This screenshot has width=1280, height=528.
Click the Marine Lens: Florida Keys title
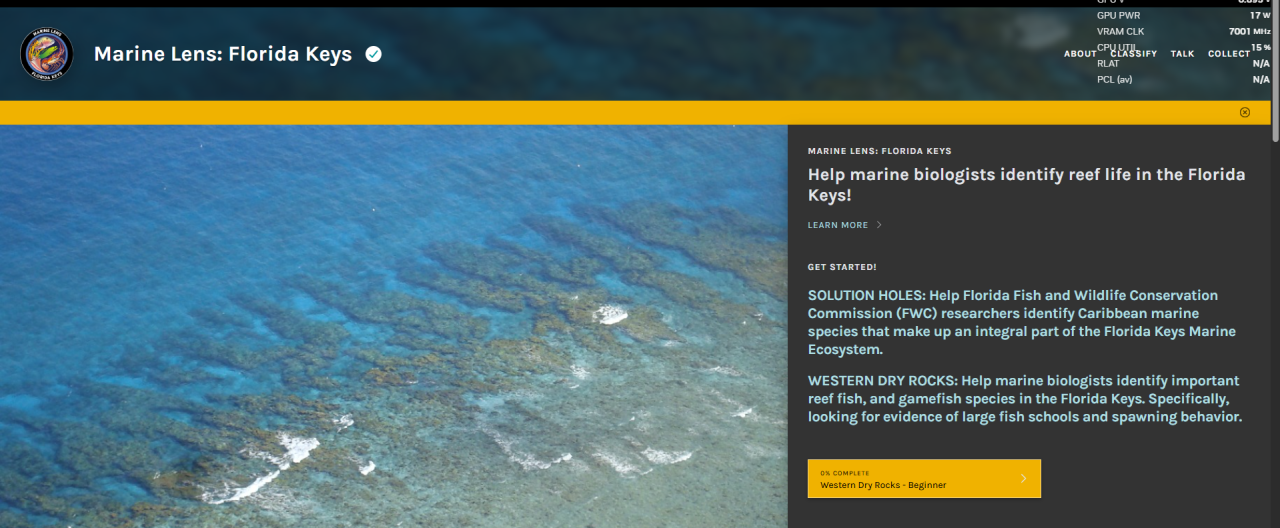tap(223, 54)
